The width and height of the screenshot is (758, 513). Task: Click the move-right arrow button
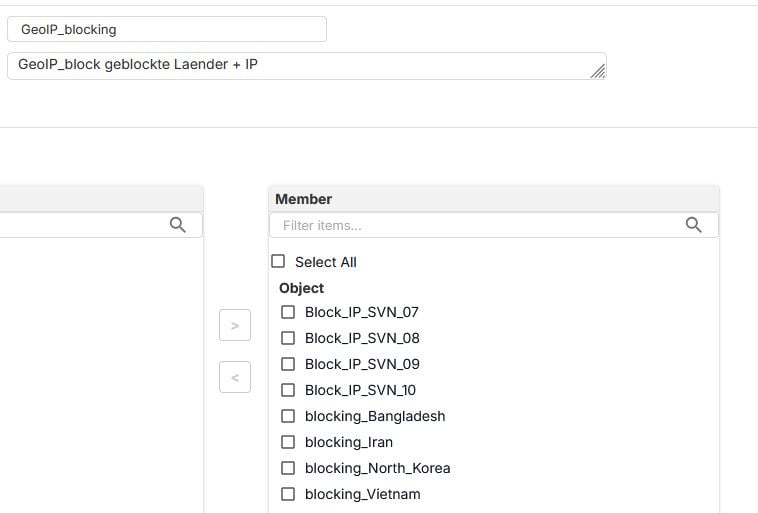234,325
